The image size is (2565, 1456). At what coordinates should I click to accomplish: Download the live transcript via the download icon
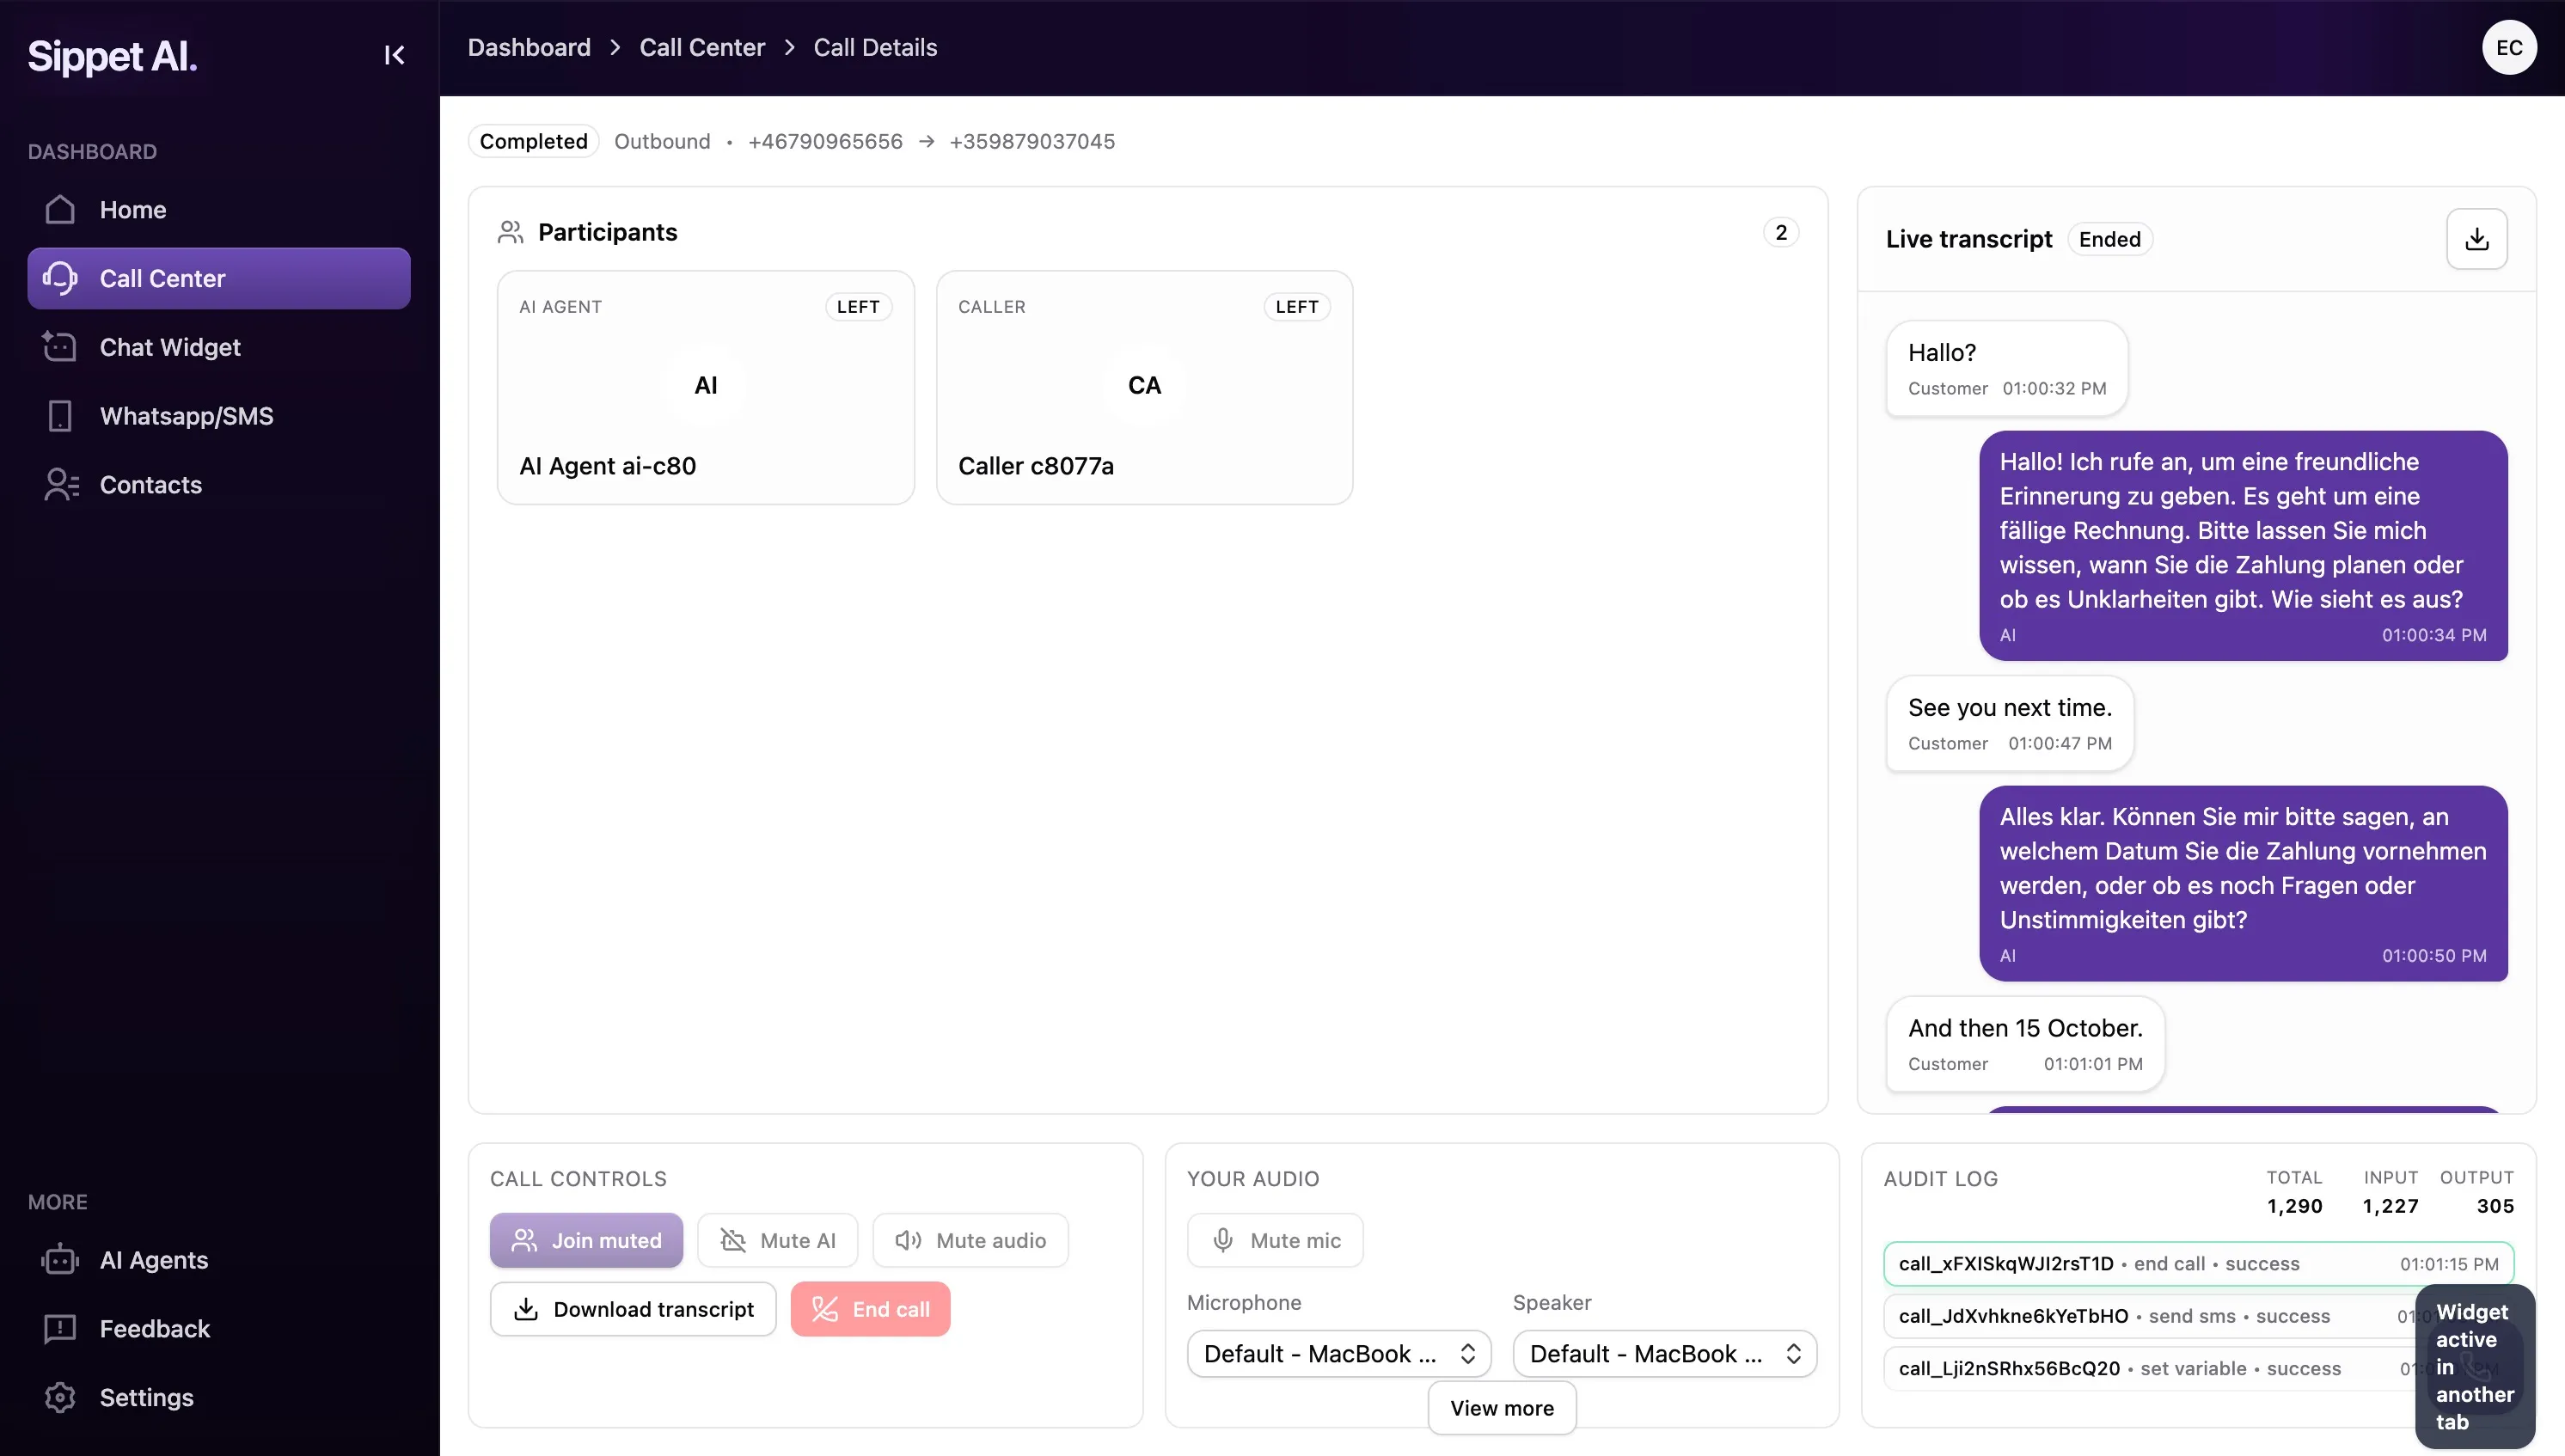[2477, 238]
